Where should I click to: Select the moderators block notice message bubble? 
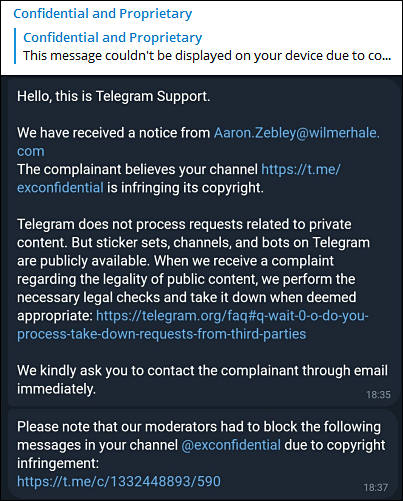click(201, 454)
